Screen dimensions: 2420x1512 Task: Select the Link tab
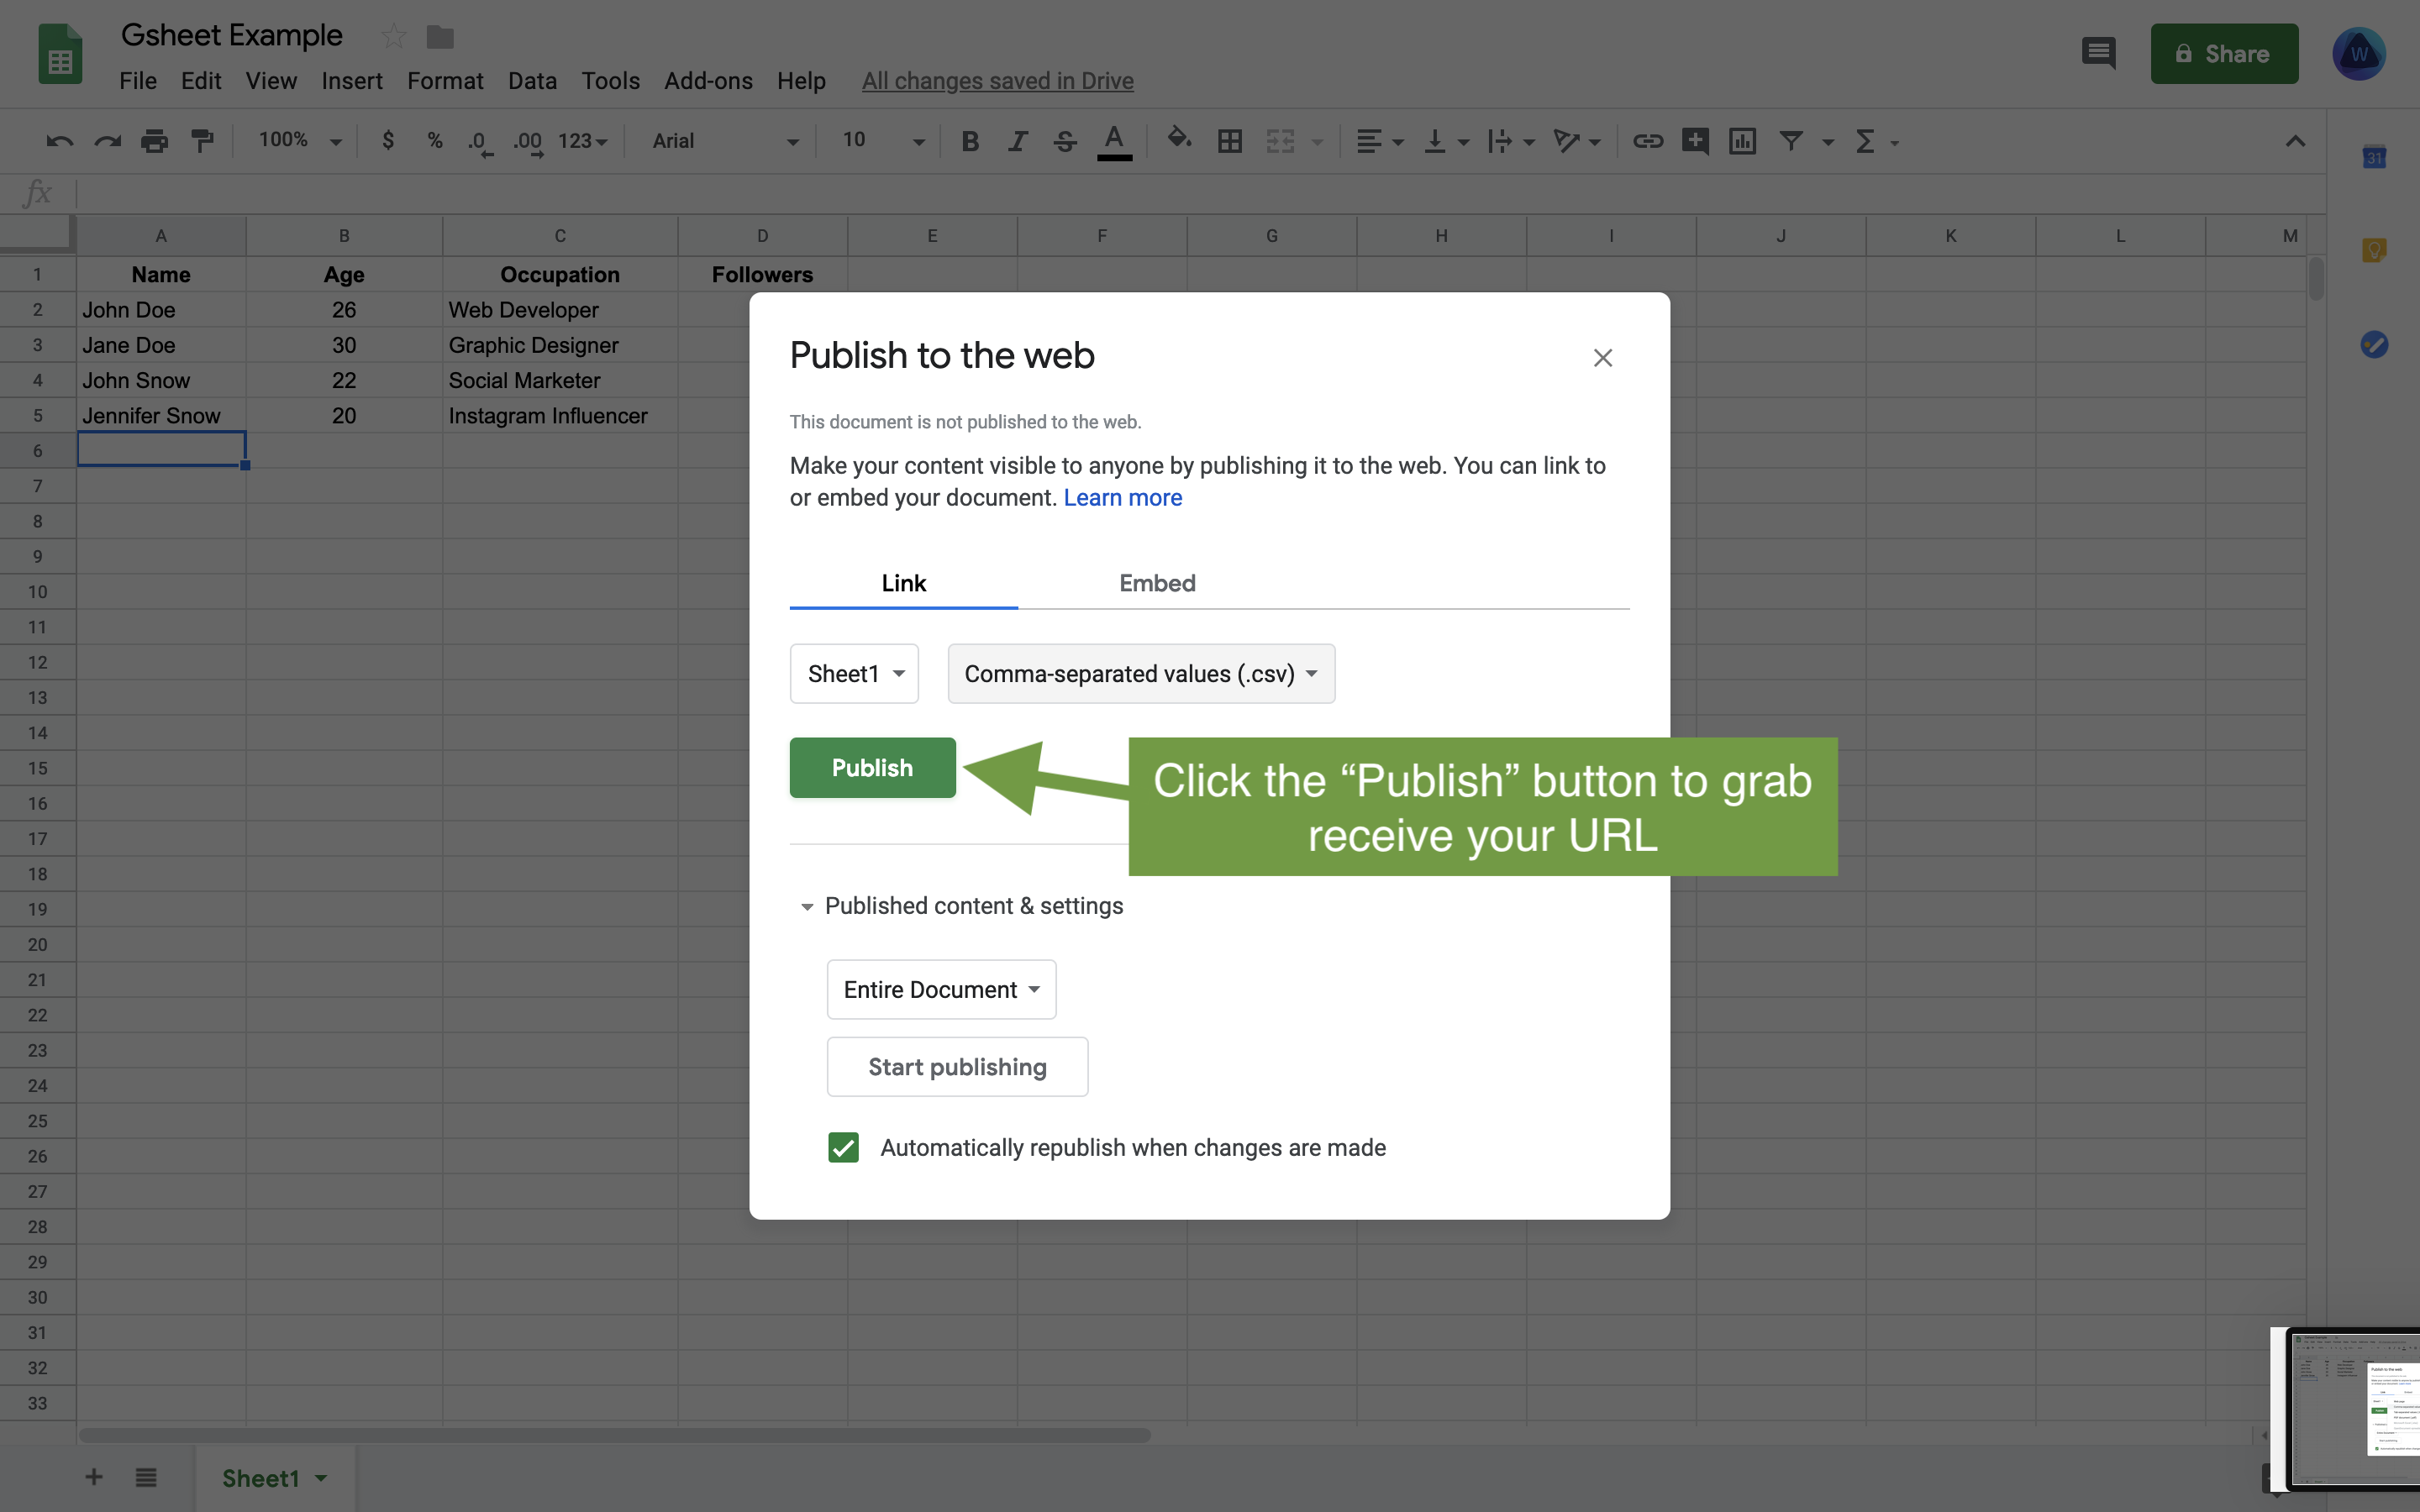pos(904,583)
